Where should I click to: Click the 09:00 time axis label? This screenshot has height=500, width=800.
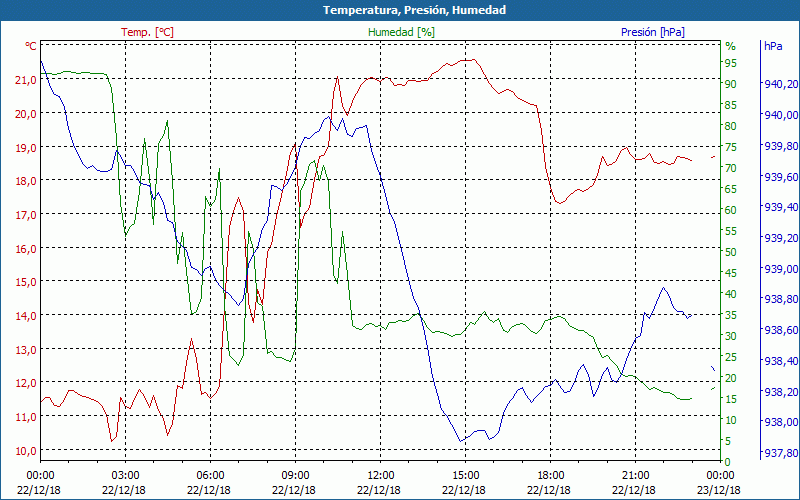pos(295,476)
